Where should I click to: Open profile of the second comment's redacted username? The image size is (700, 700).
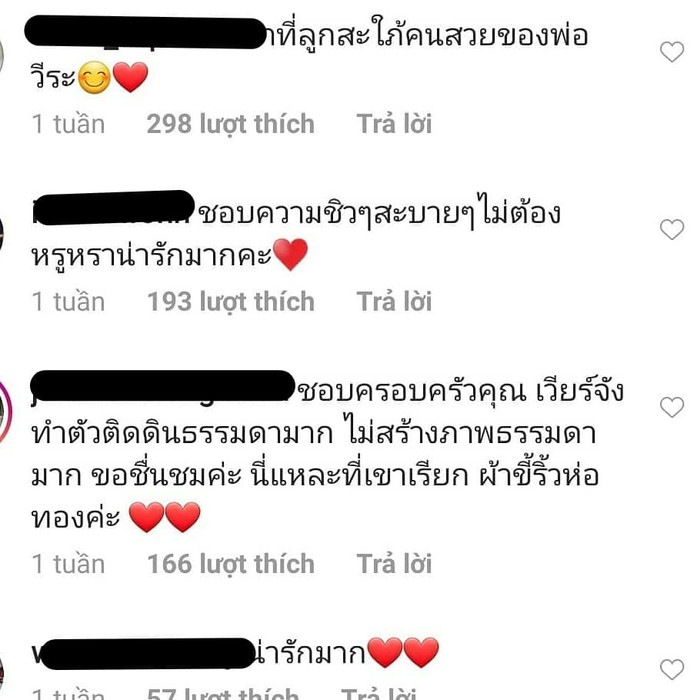click(x=113, y=208)
